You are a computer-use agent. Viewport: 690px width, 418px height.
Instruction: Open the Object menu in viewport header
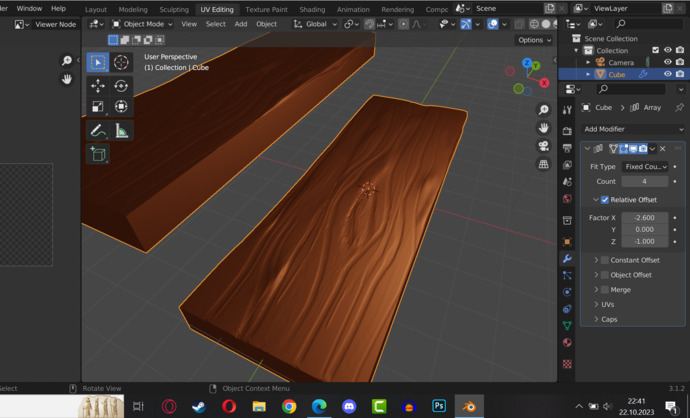[266, 24]
